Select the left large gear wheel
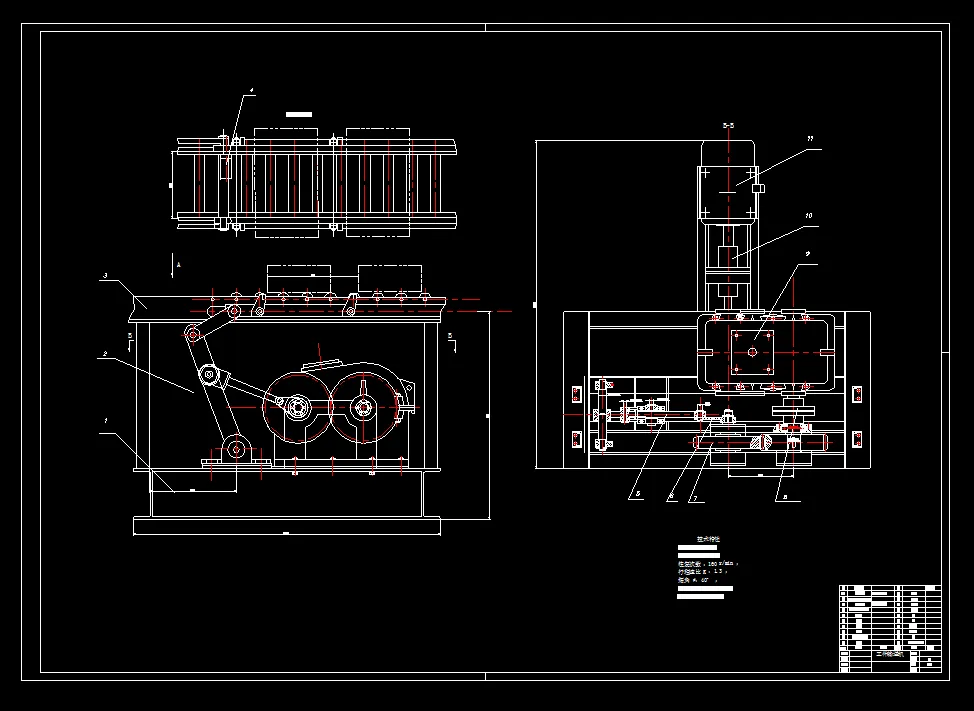The image size is (974, 711). coord(298,407)
